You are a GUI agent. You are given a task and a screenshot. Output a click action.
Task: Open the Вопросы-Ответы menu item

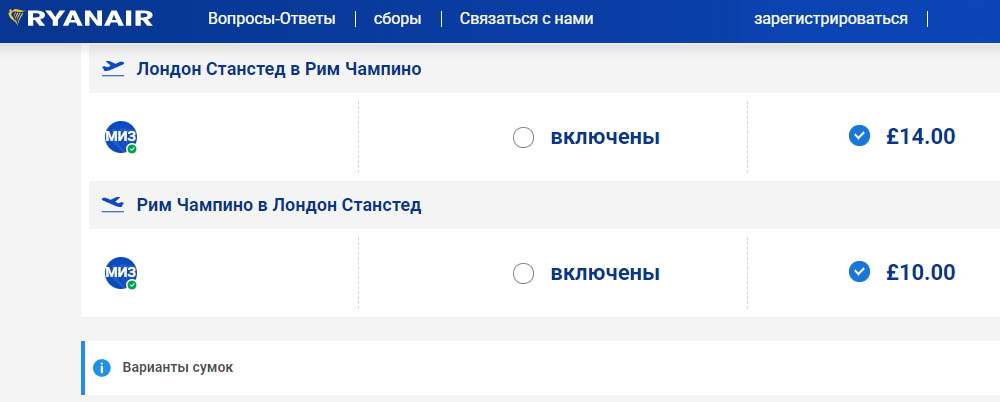click(x=271, y=19)
